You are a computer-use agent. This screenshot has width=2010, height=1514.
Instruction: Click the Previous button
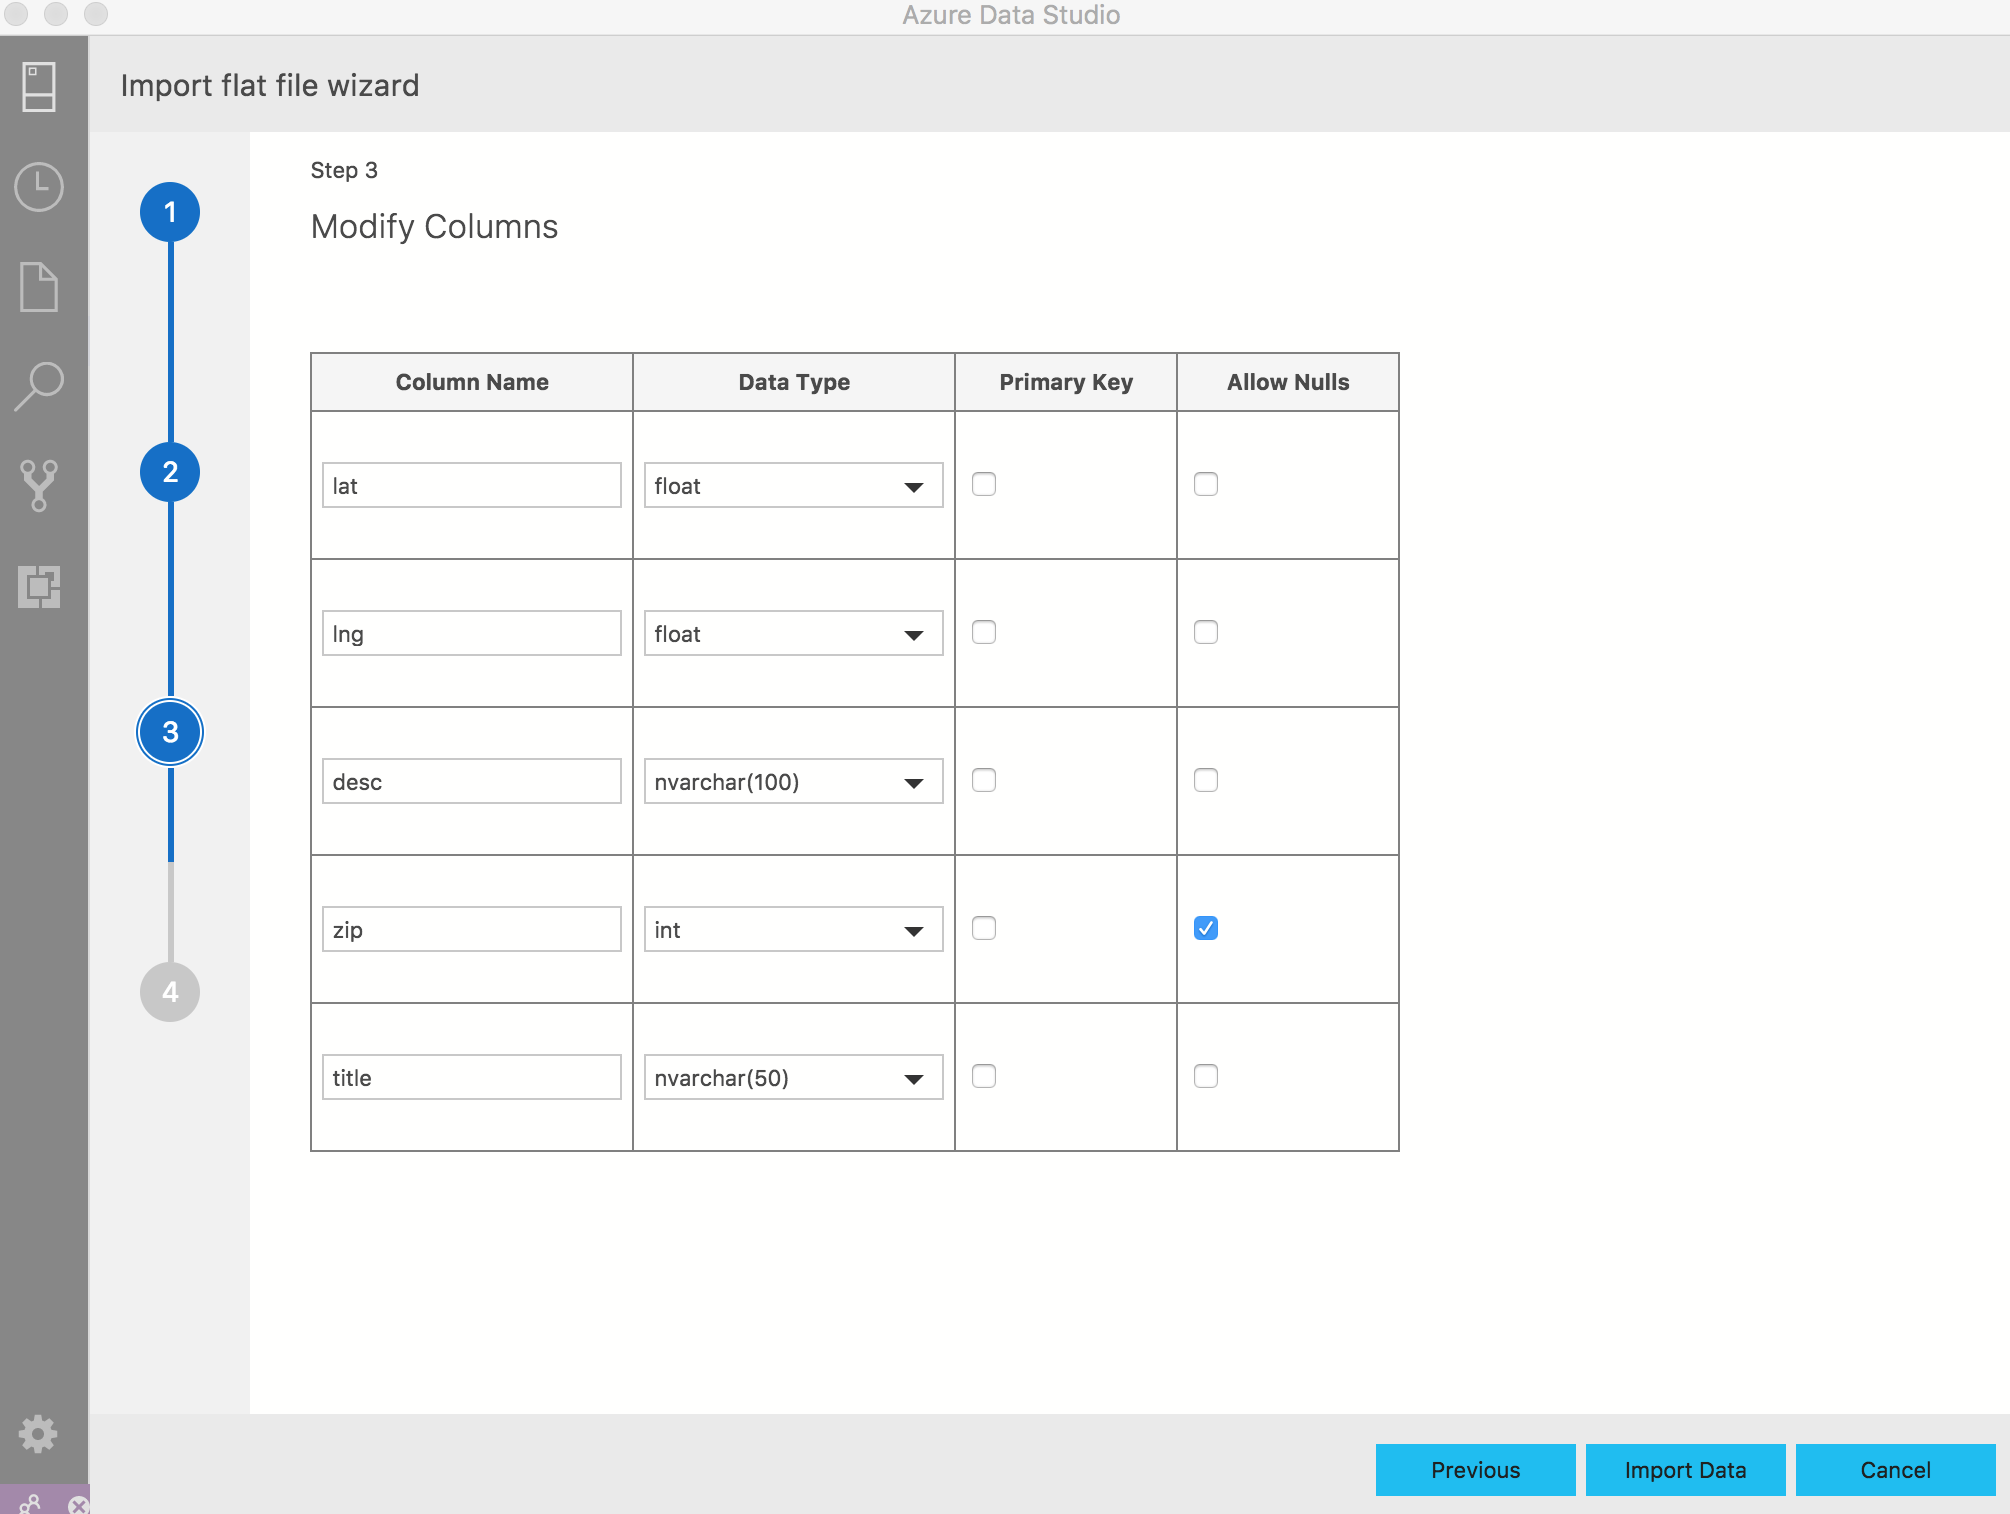point(1474,1468)
